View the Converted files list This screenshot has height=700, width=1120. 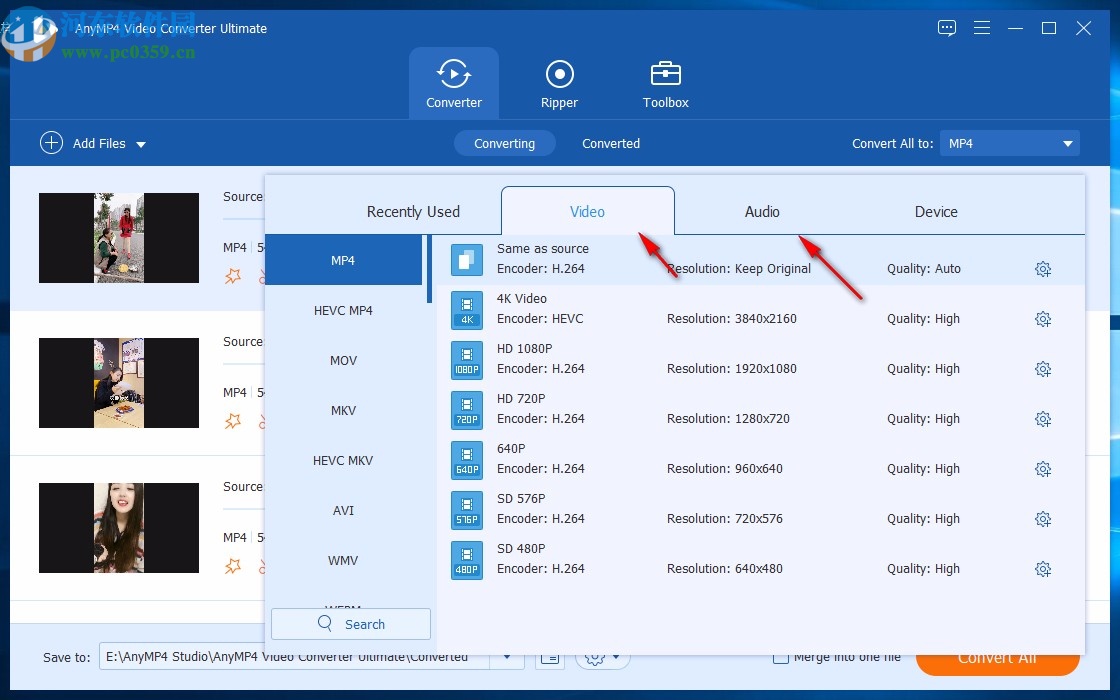click(610, 143)
